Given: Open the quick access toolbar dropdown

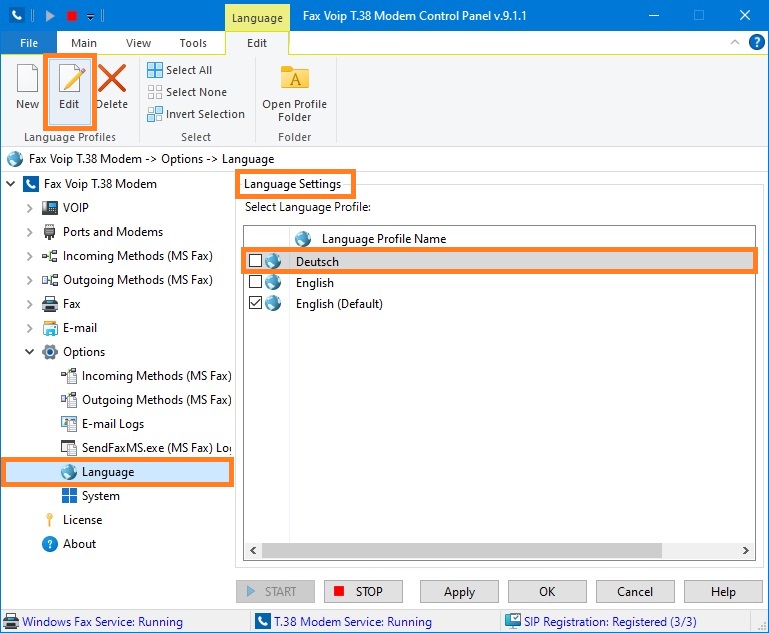Looking at the screenshot, I should [x=91, y=17].
